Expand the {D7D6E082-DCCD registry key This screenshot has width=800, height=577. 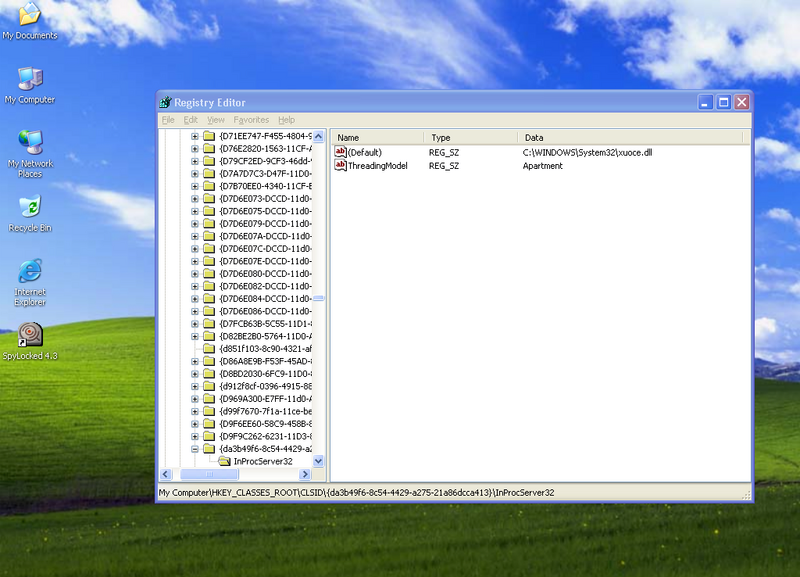195,286
